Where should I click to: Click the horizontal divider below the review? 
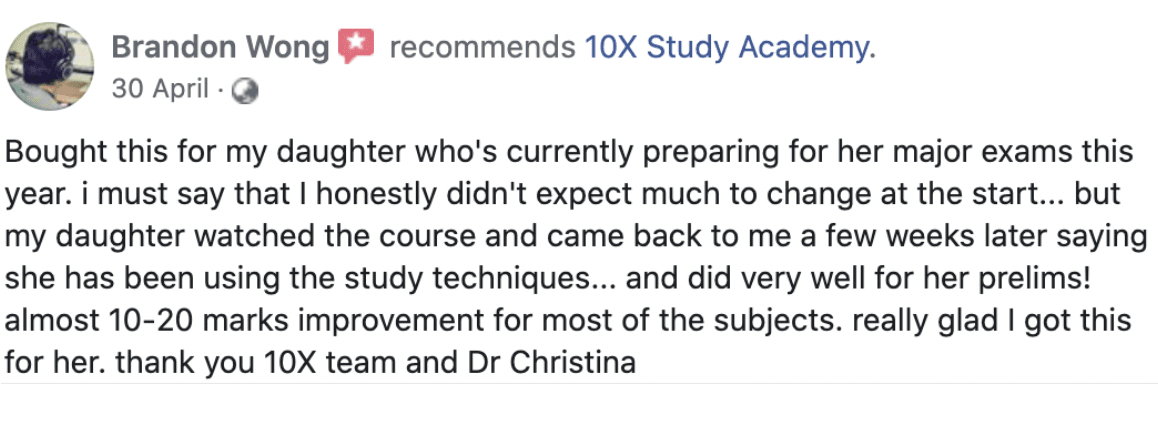(x=579, y=383)
